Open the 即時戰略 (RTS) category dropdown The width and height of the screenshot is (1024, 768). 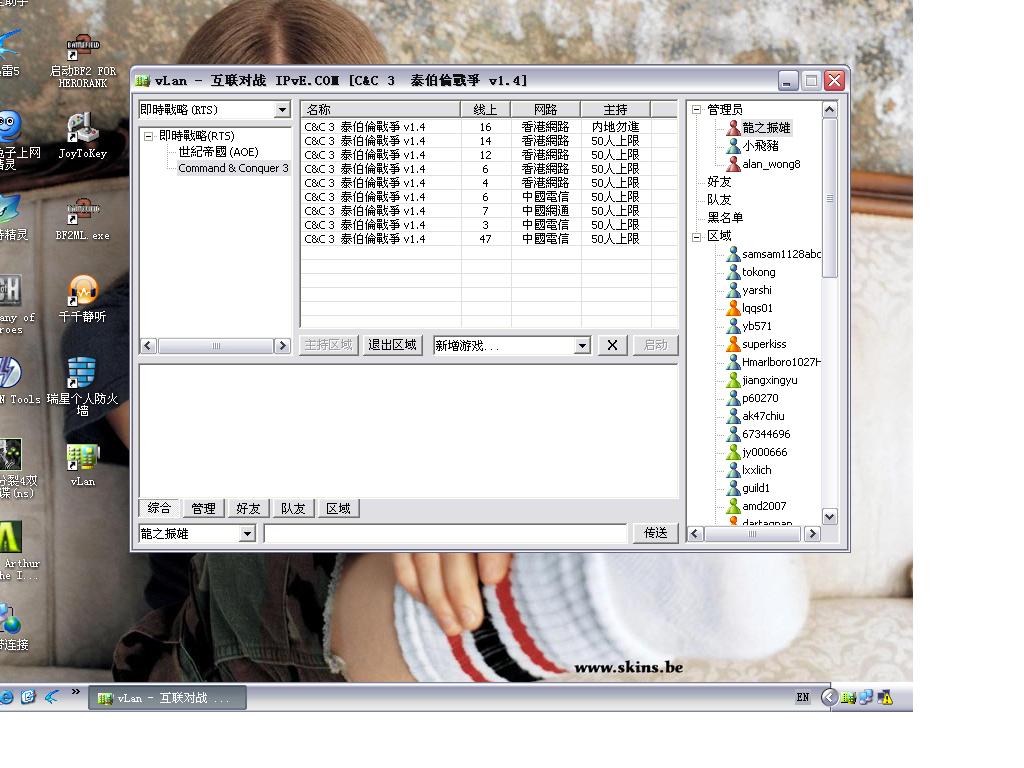282,110
